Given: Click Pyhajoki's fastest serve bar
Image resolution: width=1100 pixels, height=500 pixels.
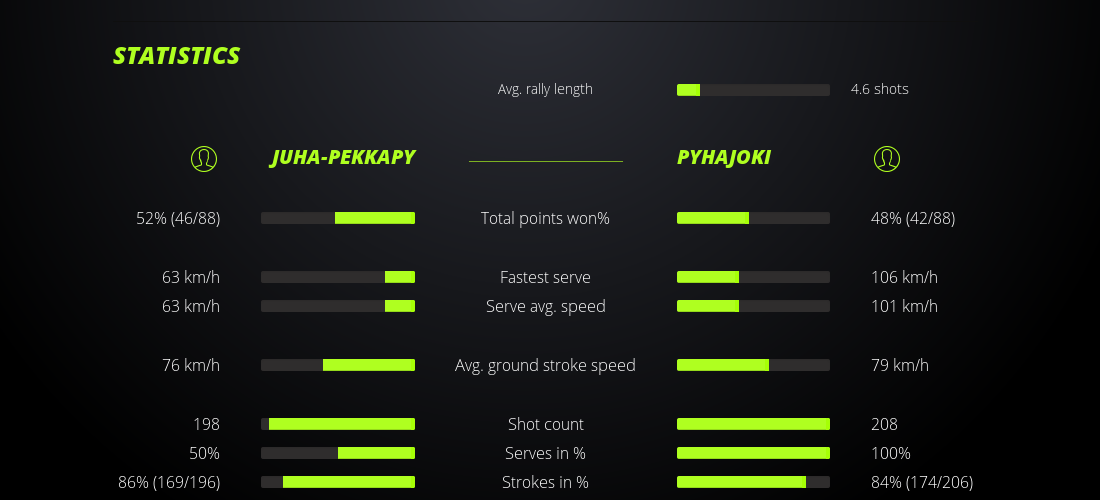Looking at the screenshot, I should pos(753,277).
